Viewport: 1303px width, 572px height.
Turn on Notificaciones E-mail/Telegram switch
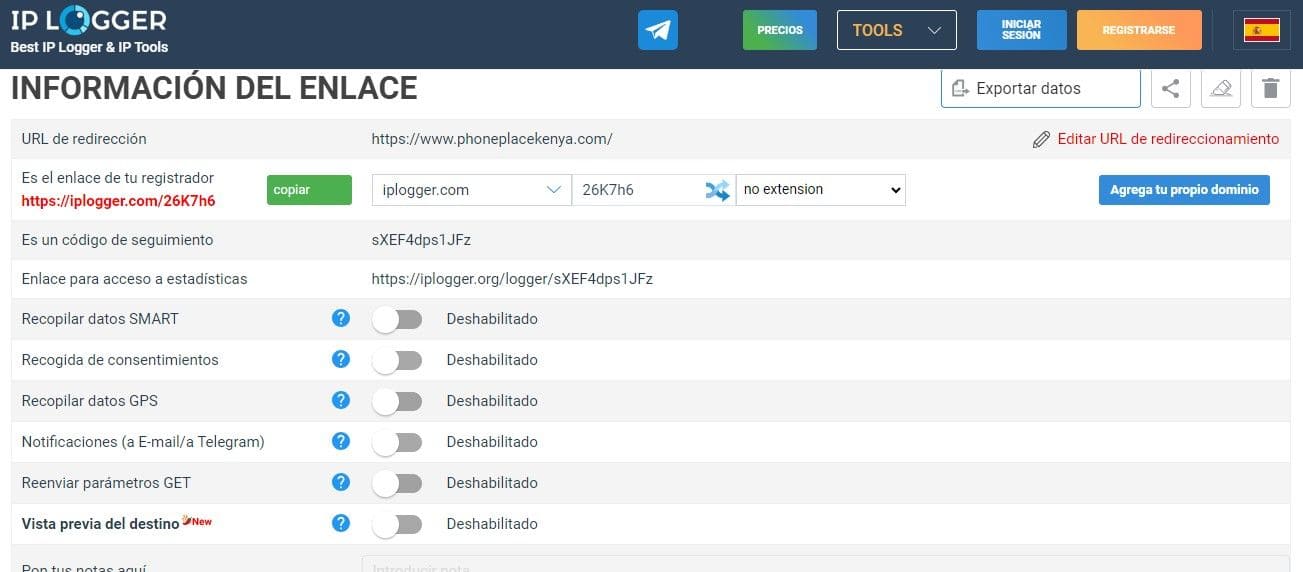pyautogui.click(x=397, y=442)
